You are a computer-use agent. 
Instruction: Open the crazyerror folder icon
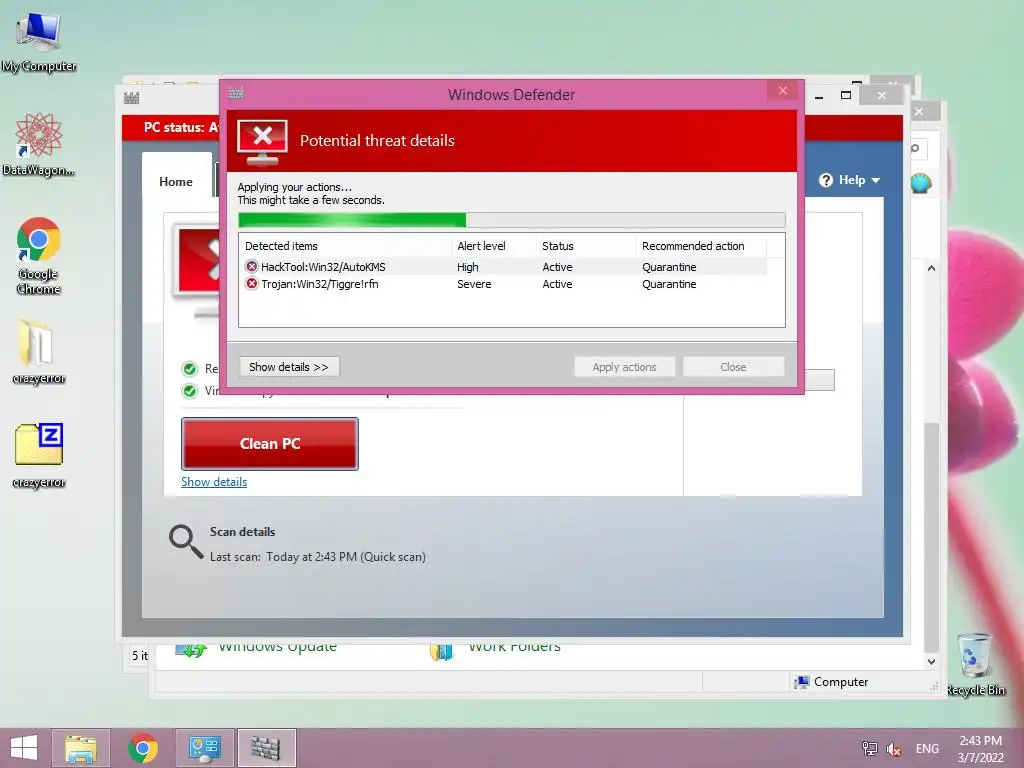(39, 351)
